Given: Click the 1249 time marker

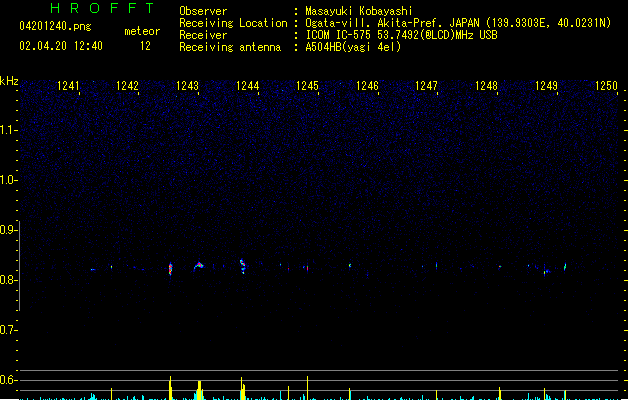Looking at the screenshot, I should (x=546, y=86).
